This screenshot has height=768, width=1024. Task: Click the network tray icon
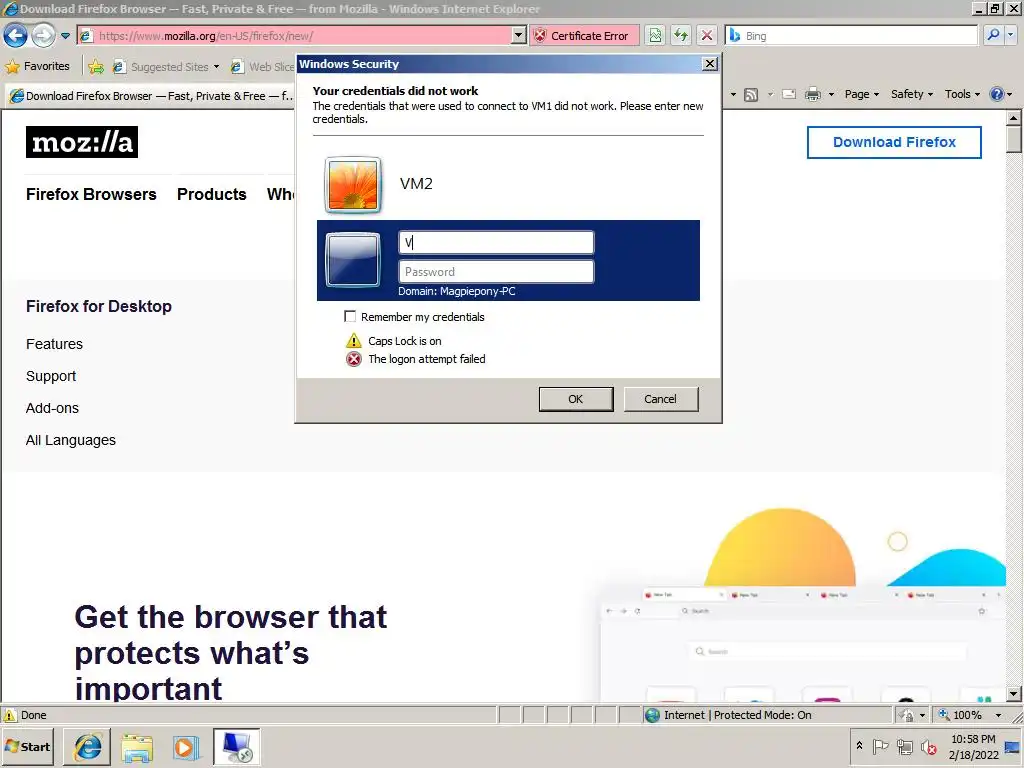(x=904, y=746)
